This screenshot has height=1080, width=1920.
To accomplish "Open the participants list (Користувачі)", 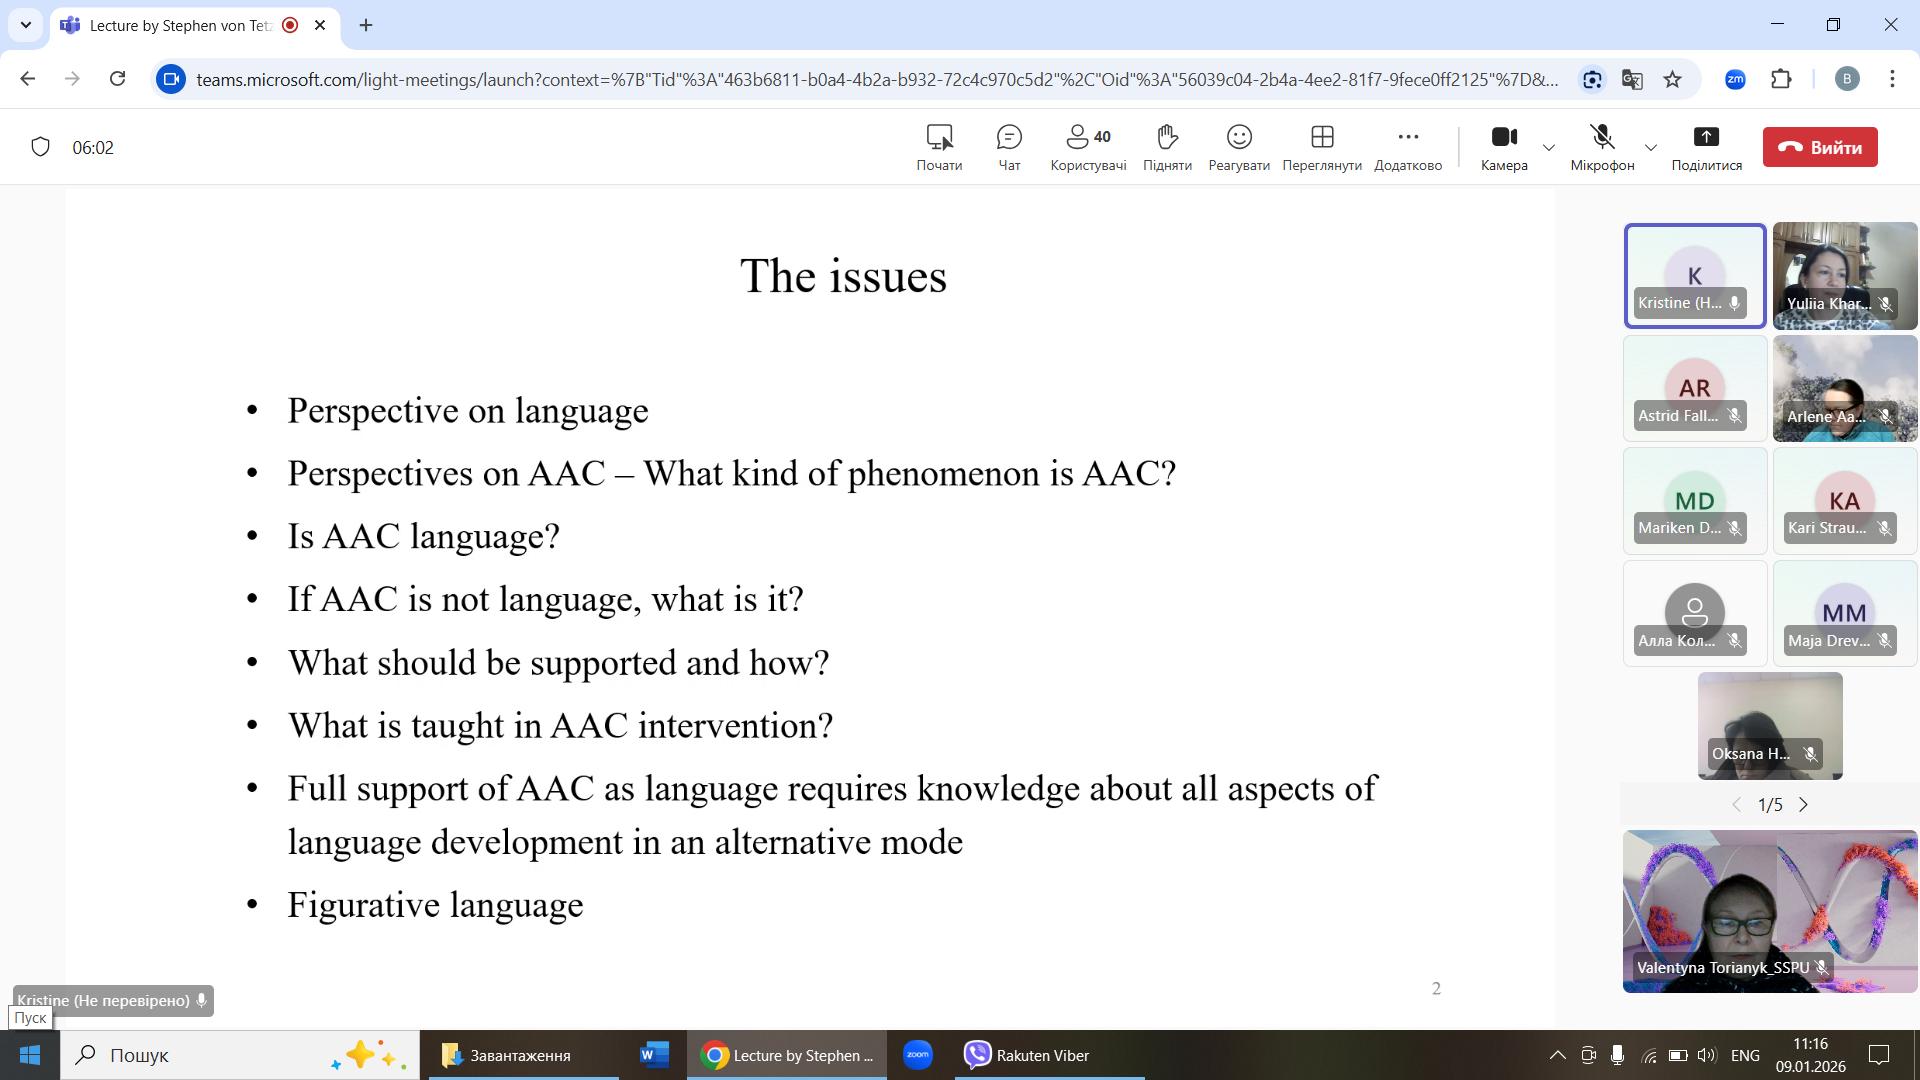I will coord(1087,147).
